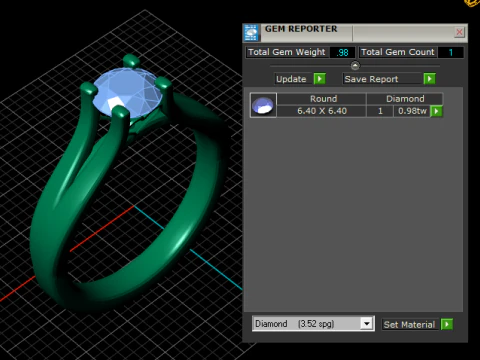480x360 pixels.
Task: Click the Diamond material cell in the gem row
Action: coord(405,99)
